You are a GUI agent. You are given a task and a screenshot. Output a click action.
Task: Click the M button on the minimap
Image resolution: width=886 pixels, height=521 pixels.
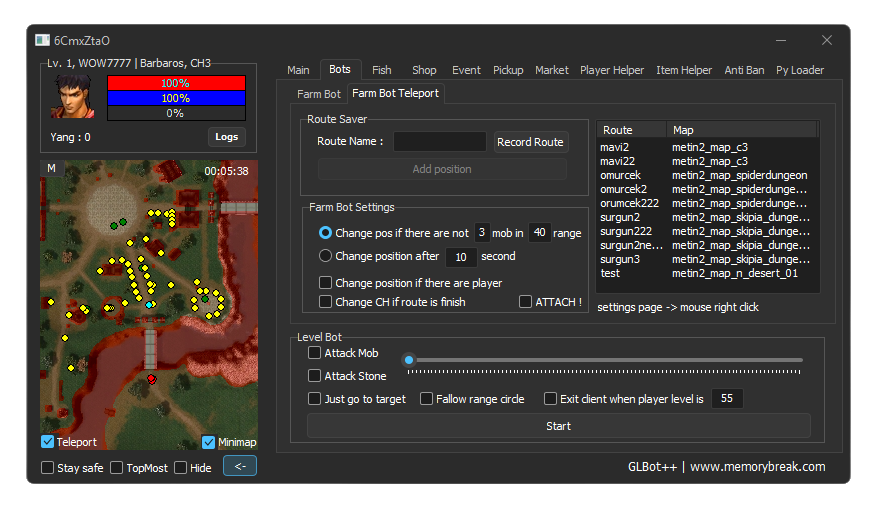[x=51, y=168]
